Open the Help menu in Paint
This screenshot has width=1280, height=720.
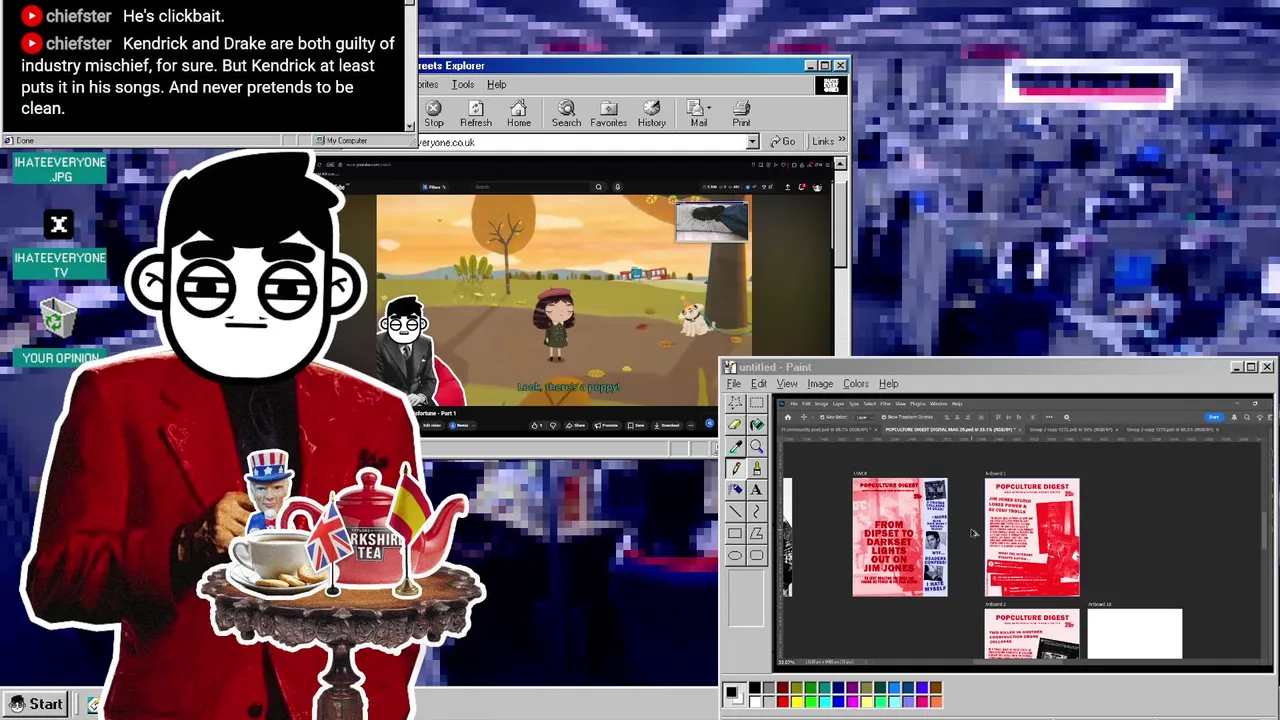point(888,384)
